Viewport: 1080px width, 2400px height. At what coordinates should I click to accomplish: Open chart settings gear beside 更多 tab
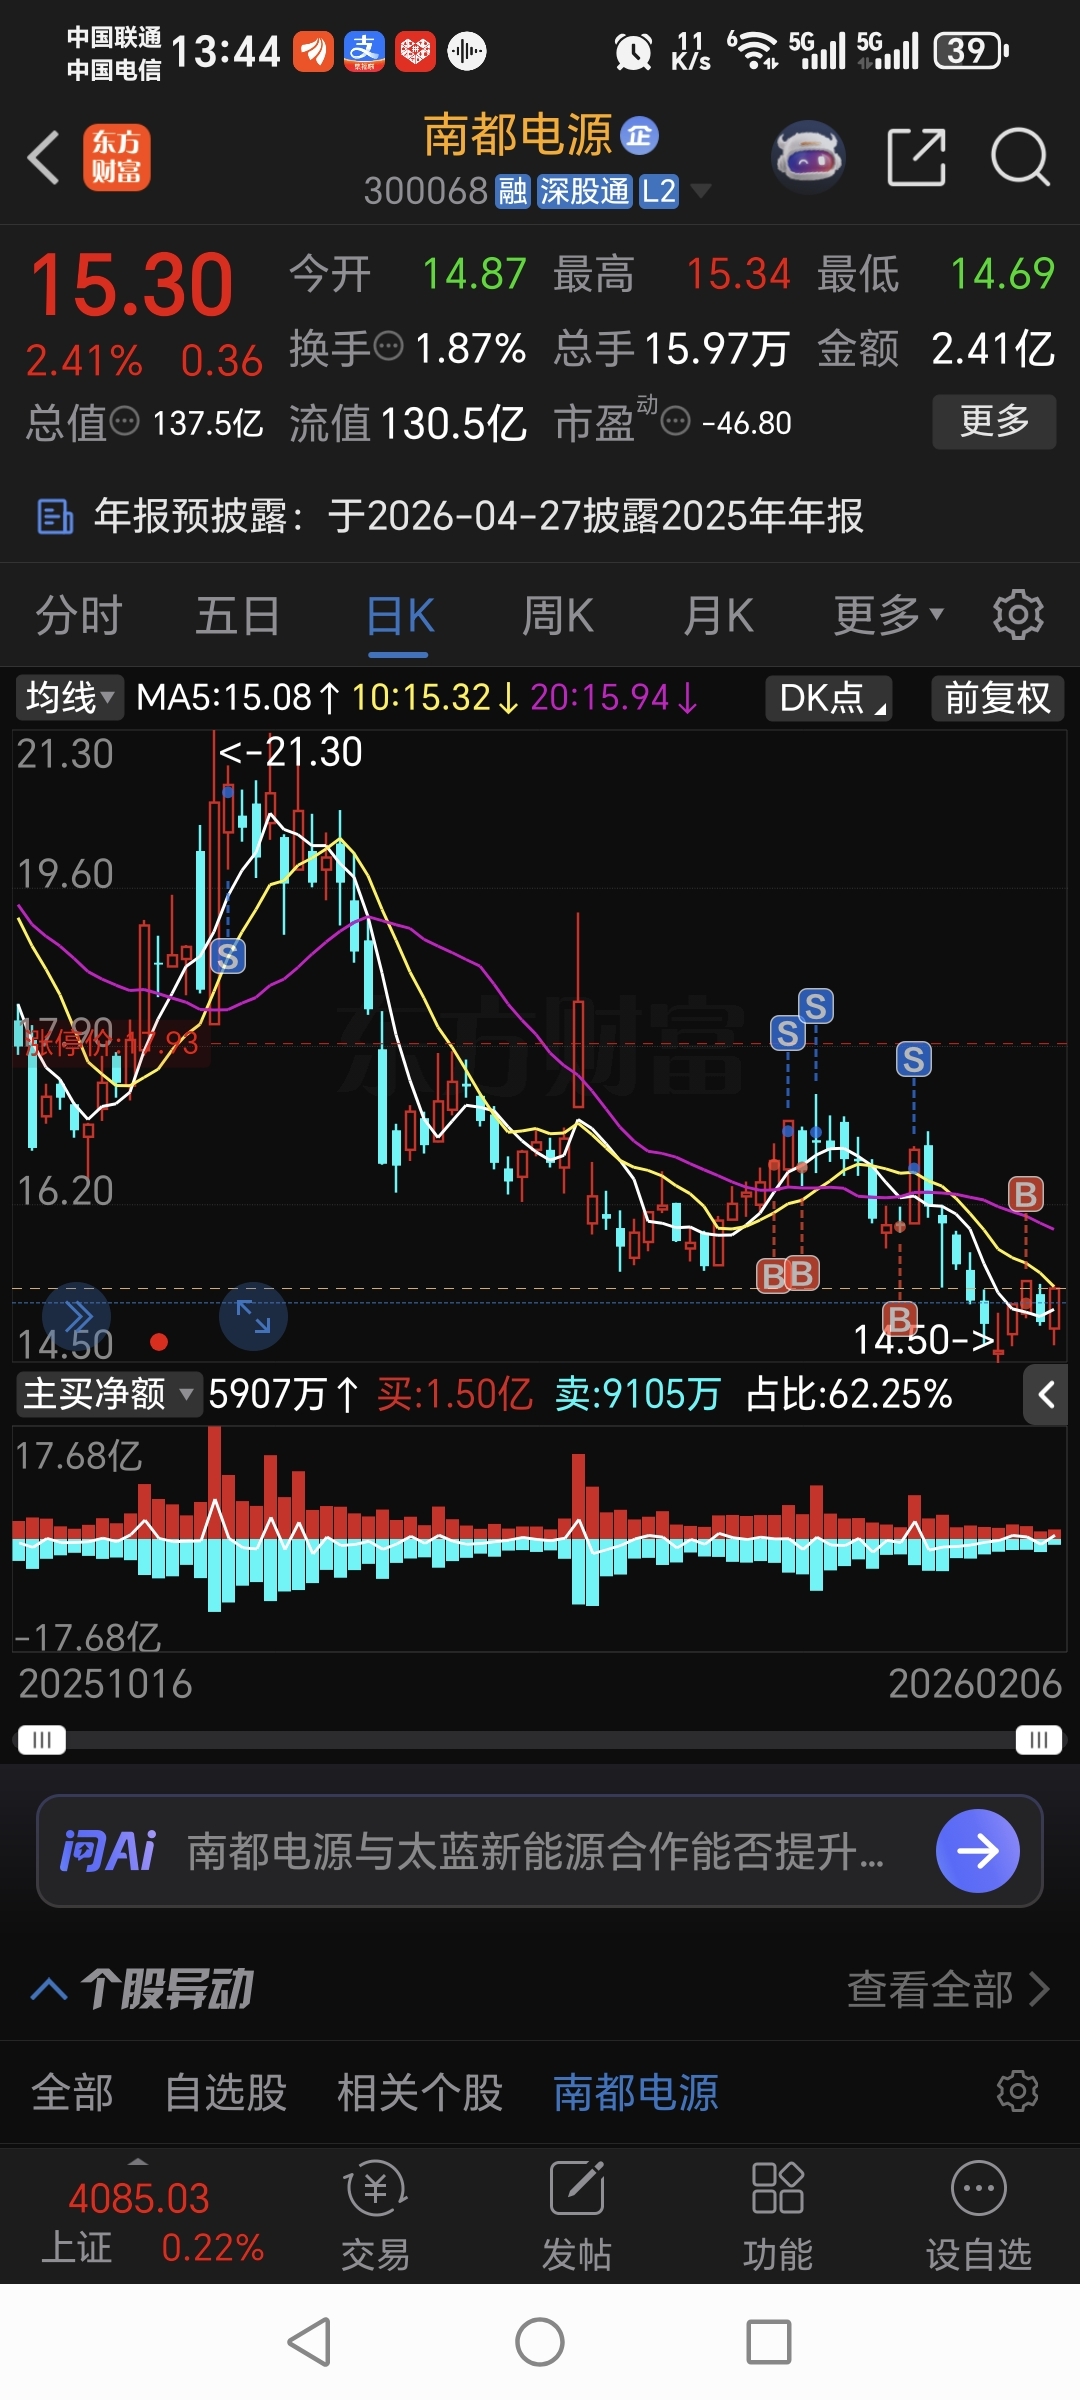click(x=1018, y=614)
